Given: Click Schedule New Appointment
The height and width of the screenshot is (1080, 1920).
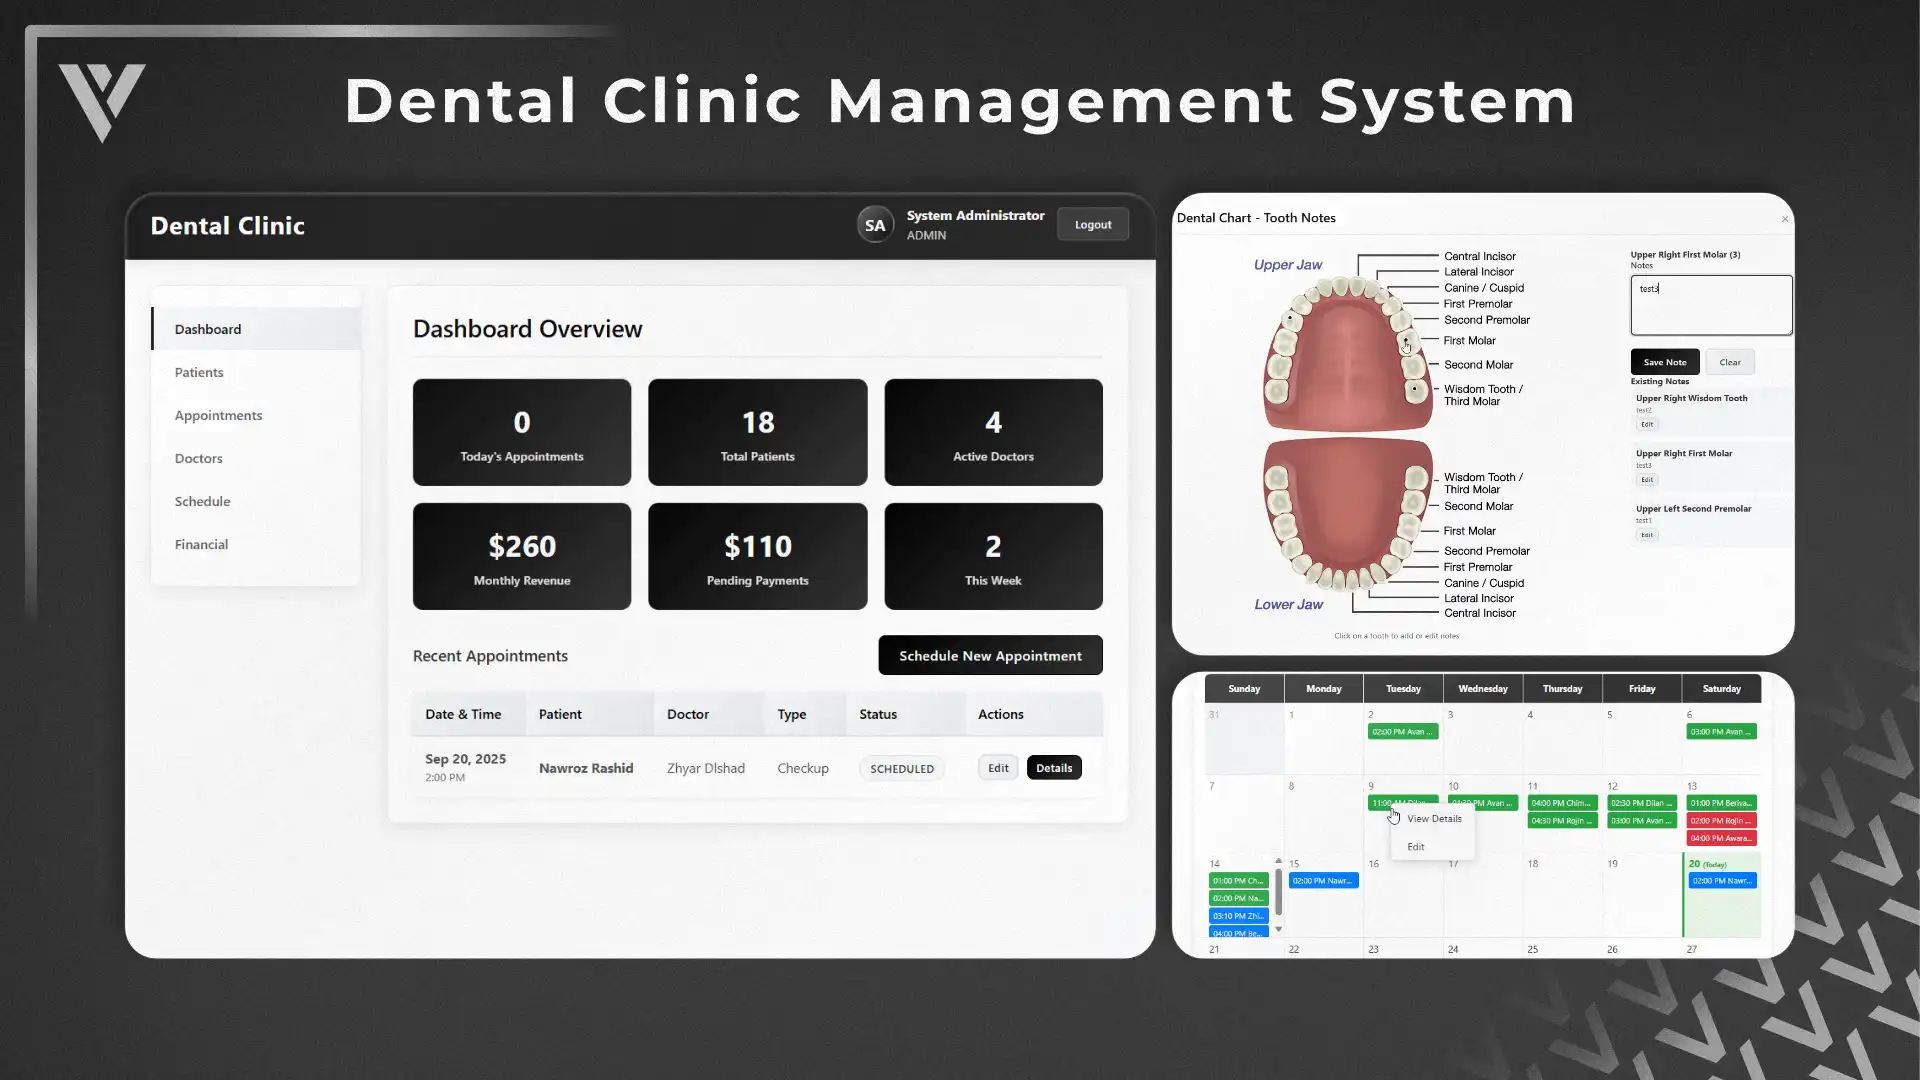Looking at the screenshot, I should [x=989, y=655].
